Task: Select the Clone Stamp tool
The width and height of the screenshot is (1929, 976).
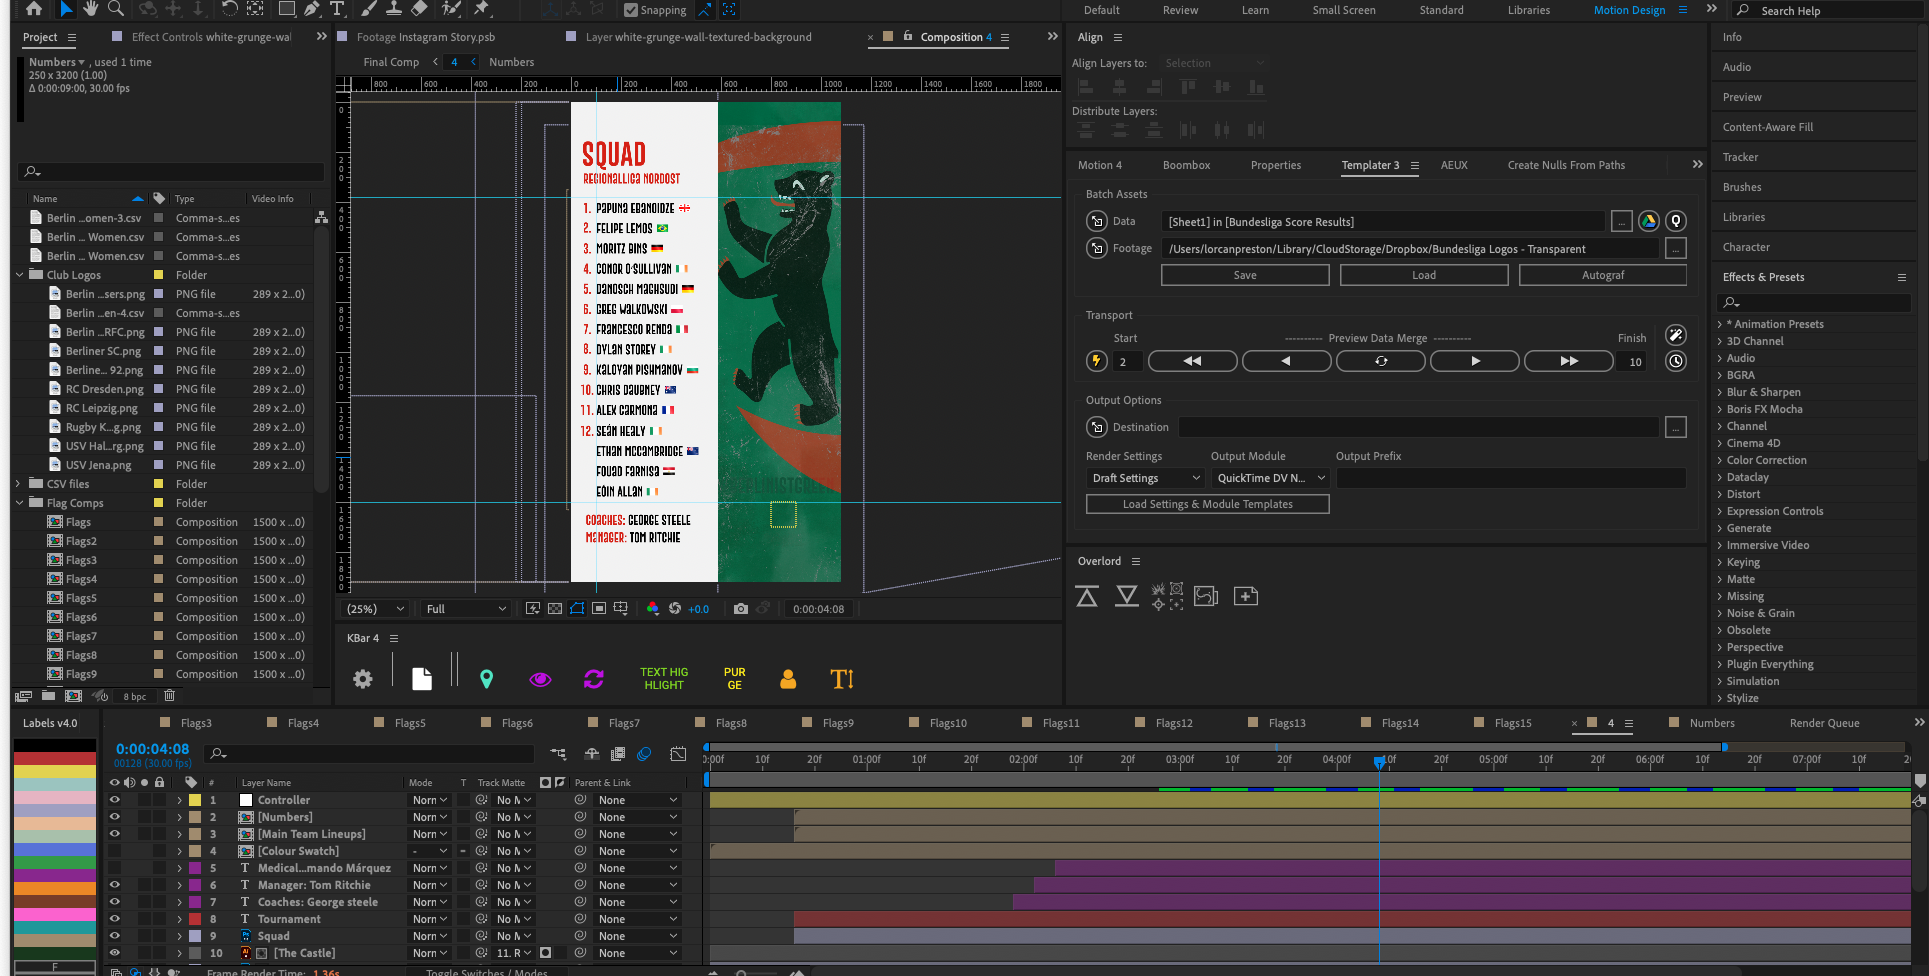Action: tap(394, 9)
